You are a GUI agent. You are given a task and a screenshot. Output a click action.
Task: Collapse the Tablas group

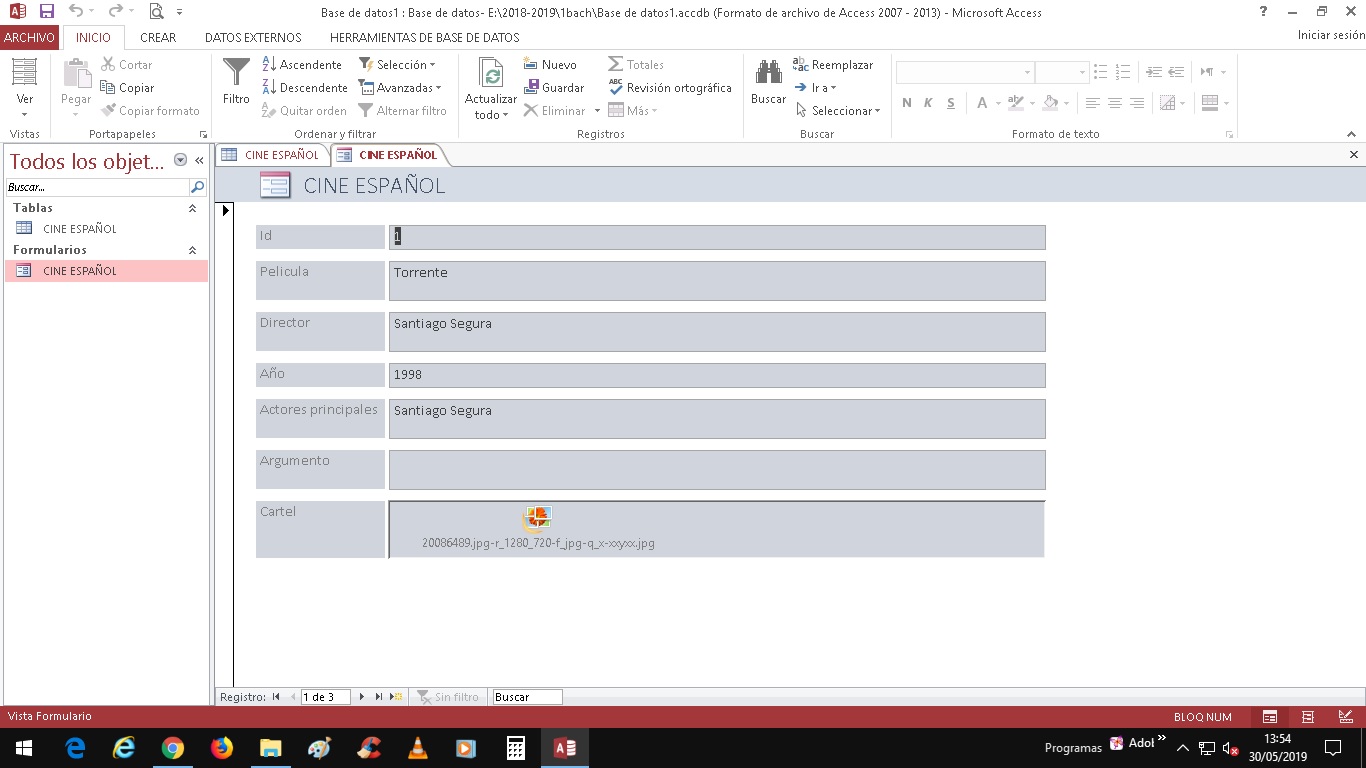tap(192, 208)
